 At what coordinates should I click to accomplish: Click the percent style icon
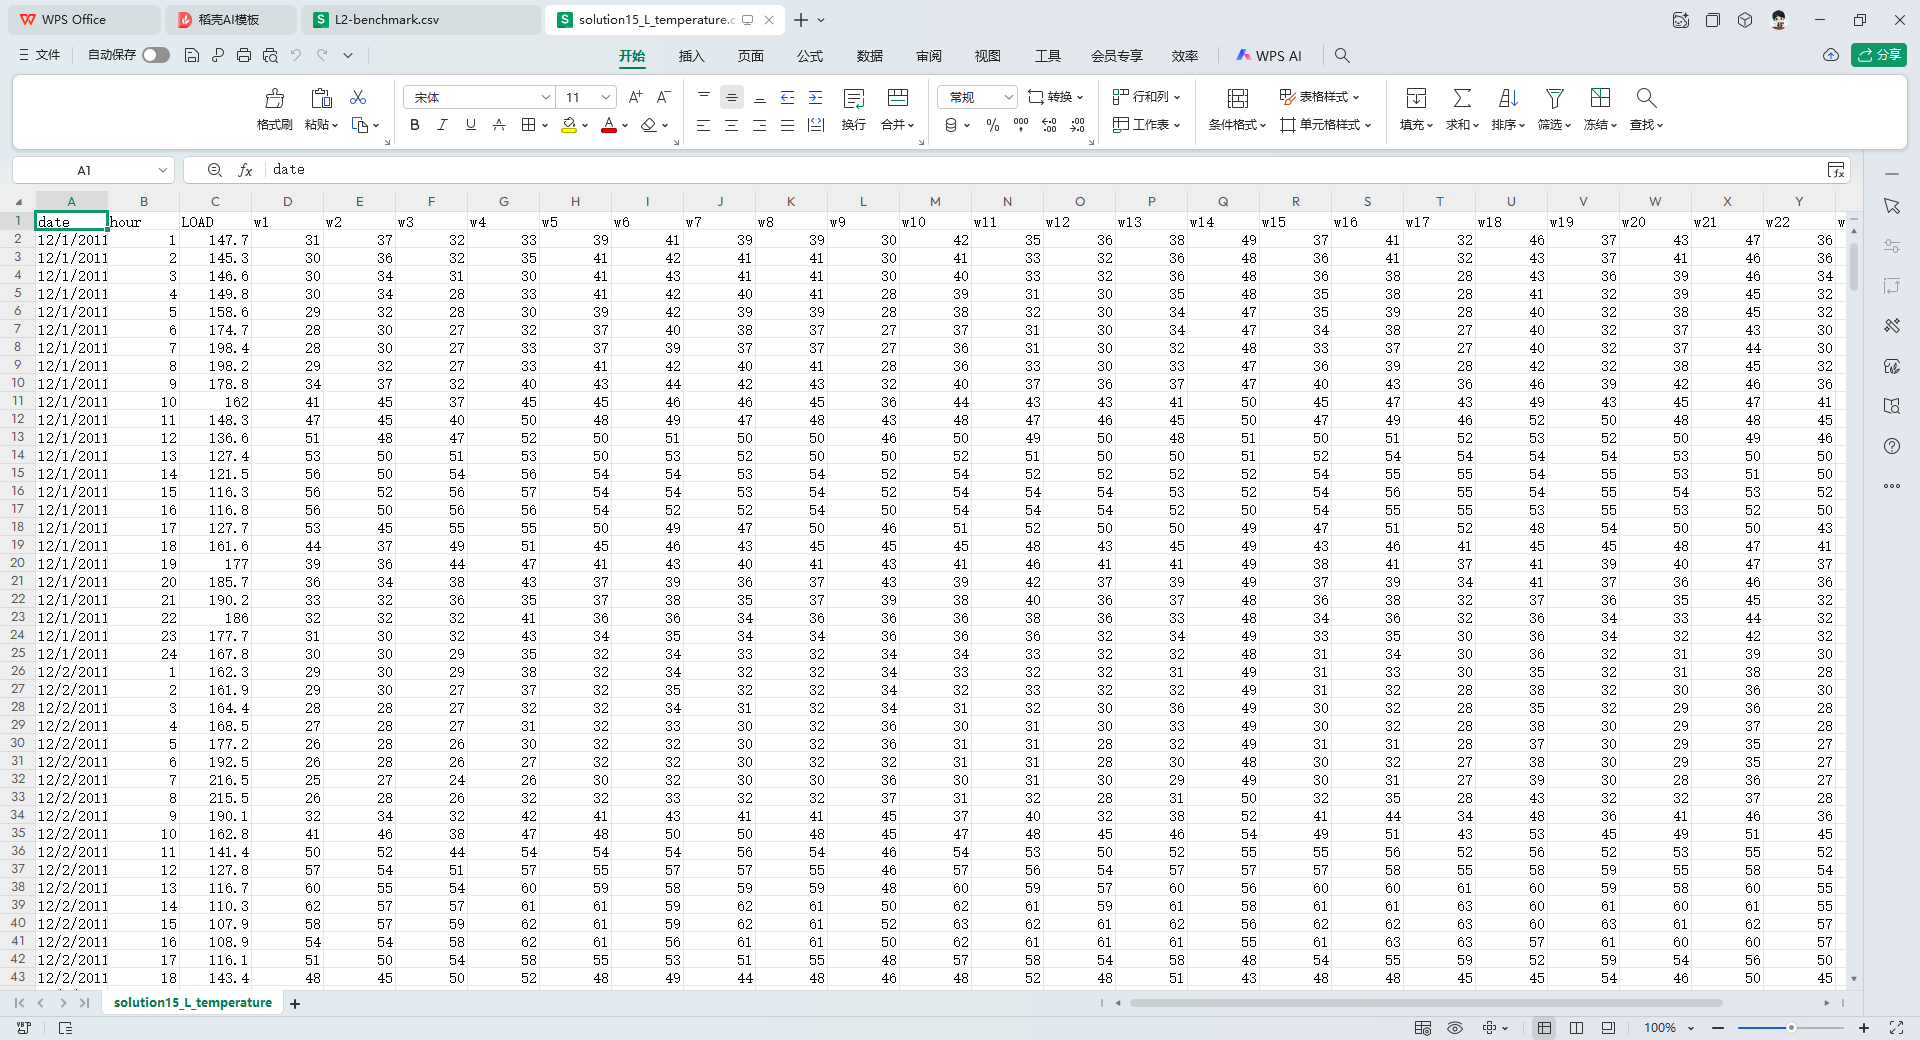(993, 125)
